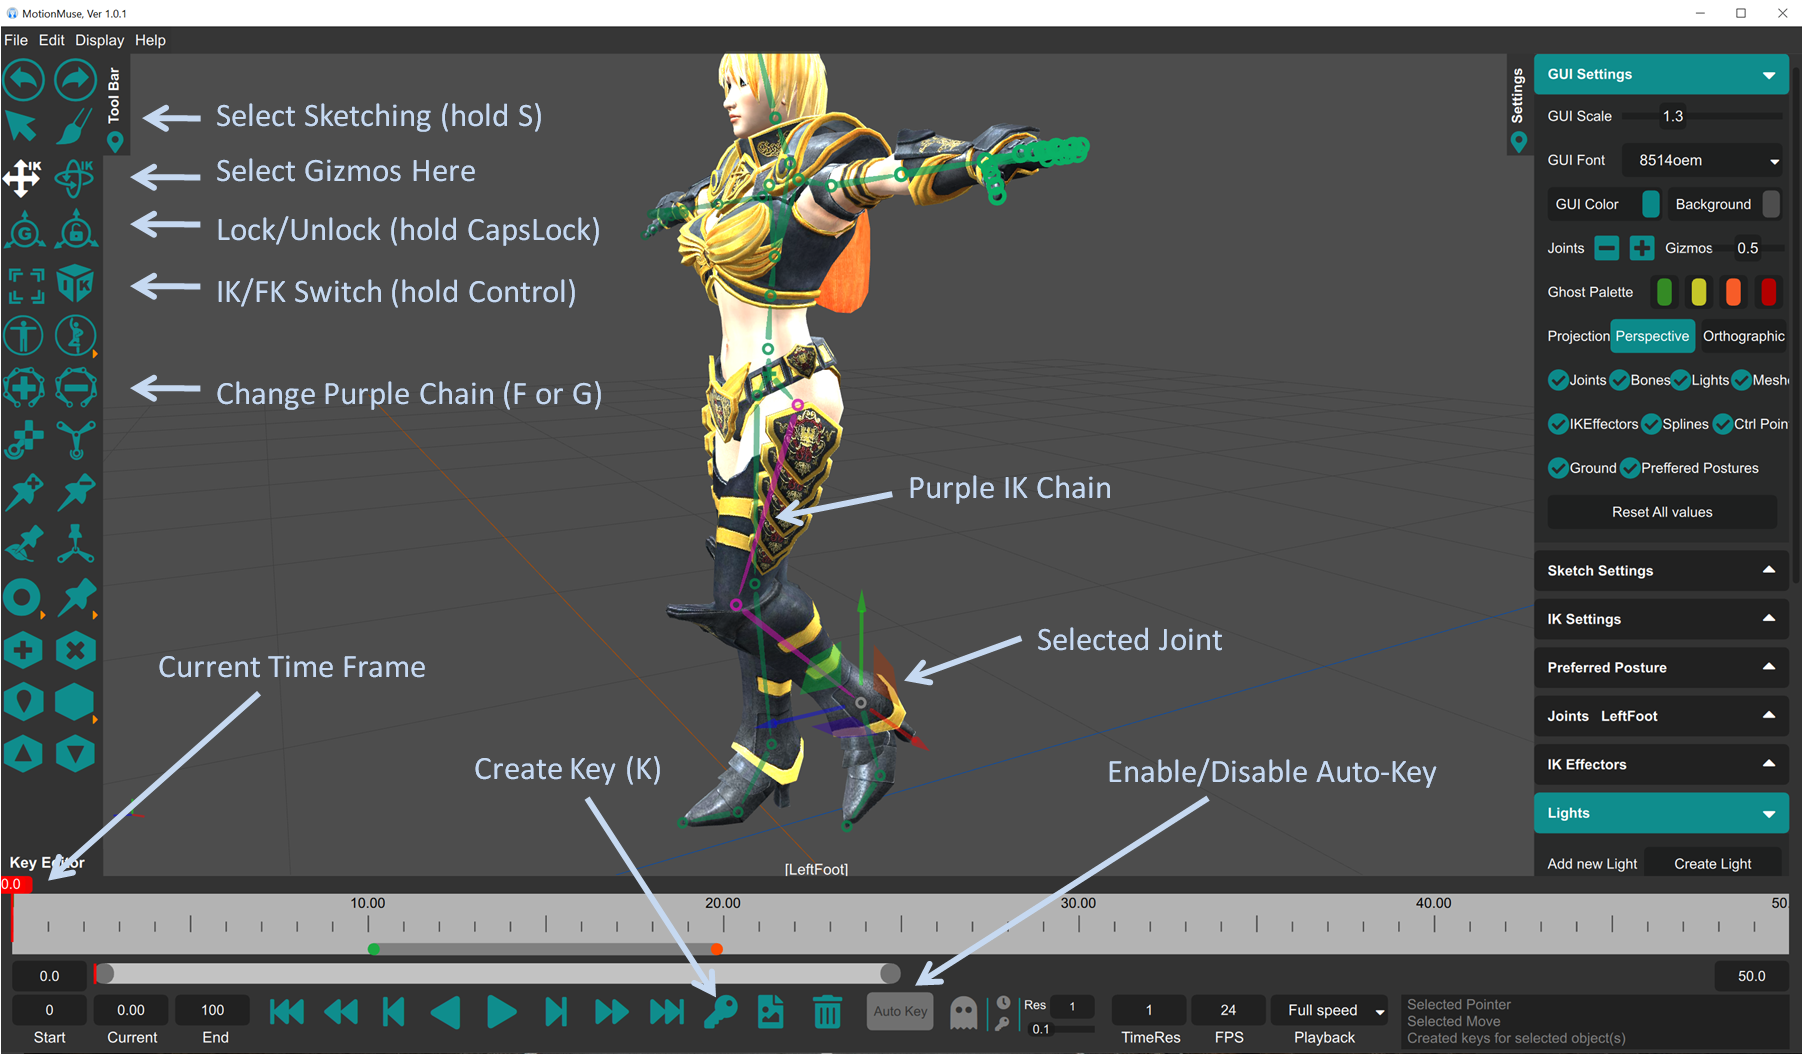Open the Help menu

[150, 40]
